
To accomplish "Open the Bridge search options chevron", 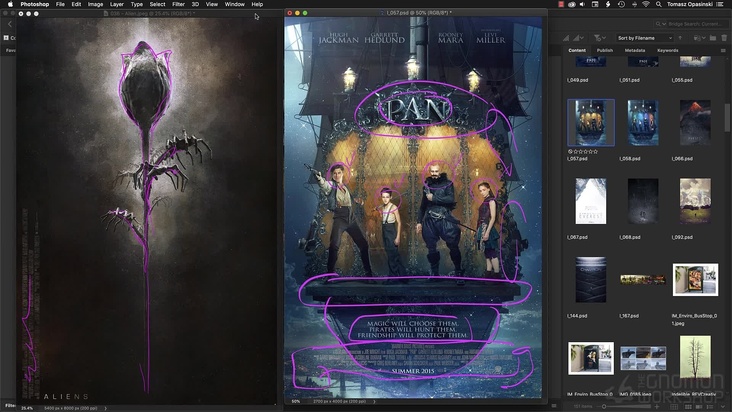I will click(x=664, y=24).
